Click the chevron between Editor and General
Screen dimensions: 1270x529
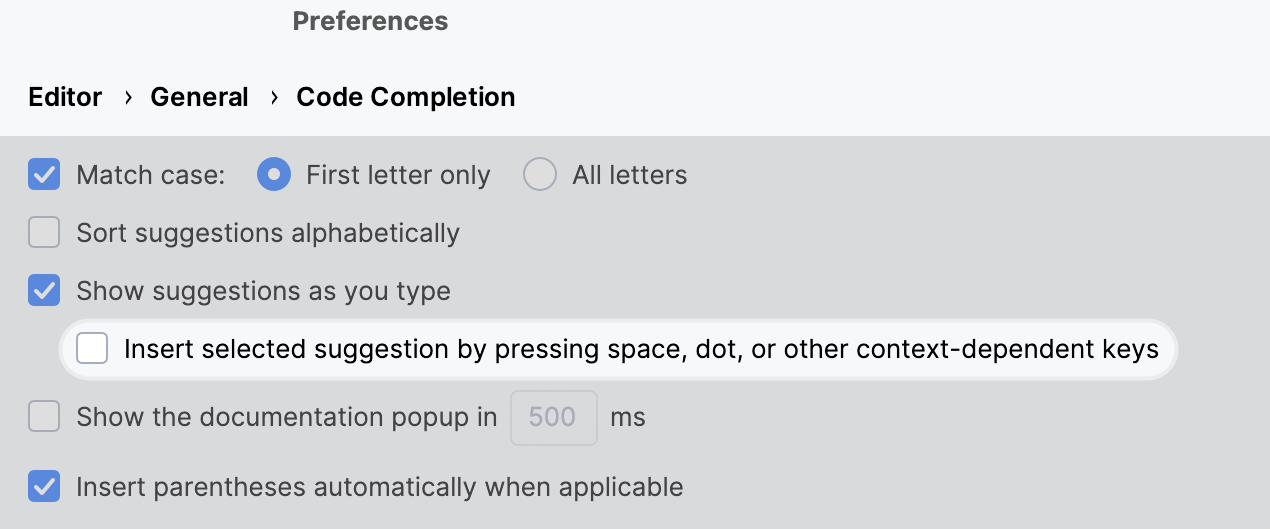pos(128,97)
